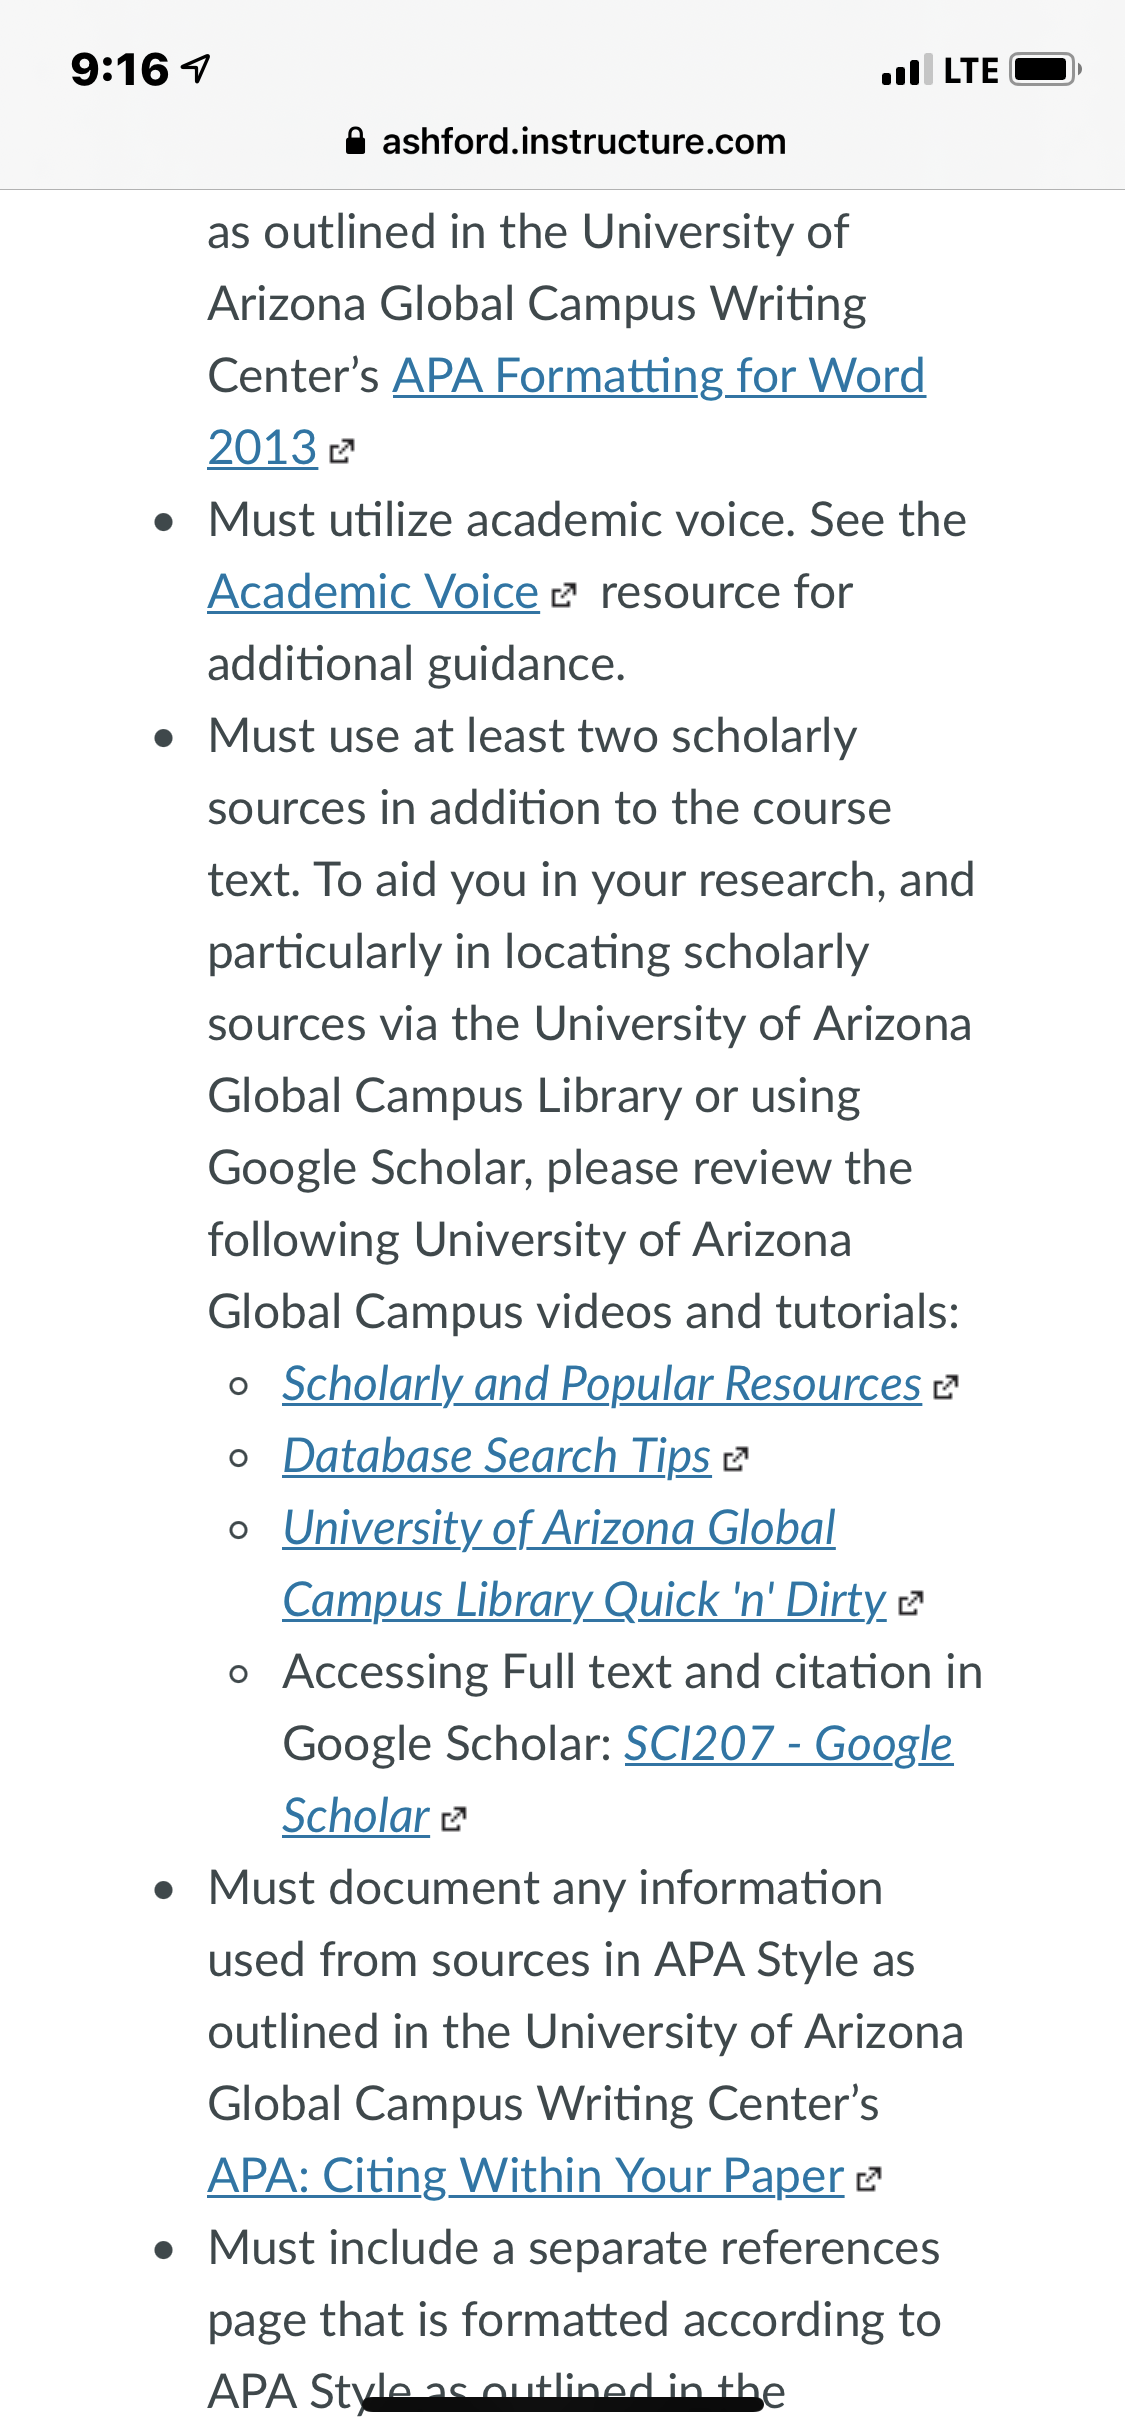Click external link icon after 2013

[x=341, y=452]
